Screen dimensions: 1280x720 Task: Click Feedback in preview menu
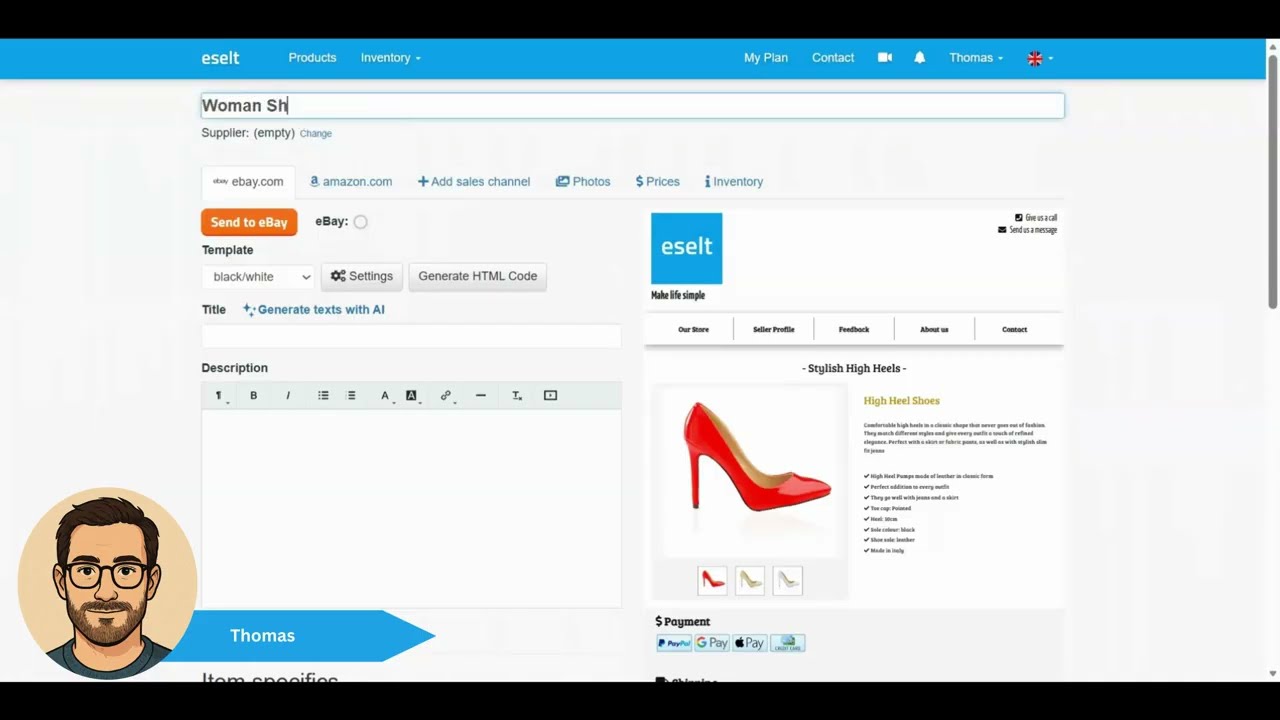coord(854,329)
